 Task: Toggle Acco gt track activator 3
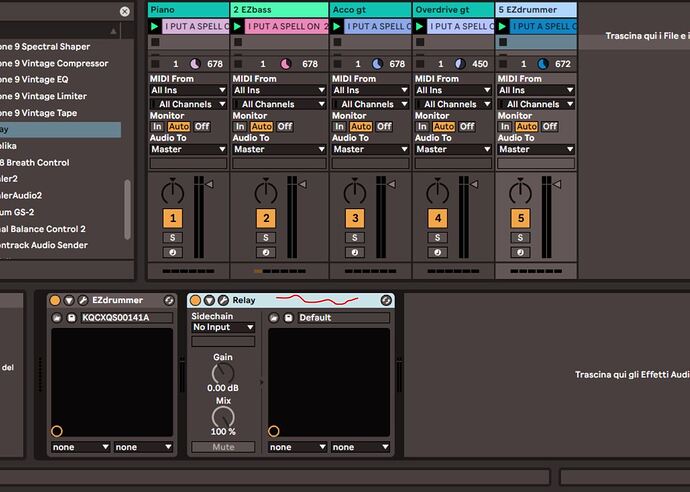point(355,218)
